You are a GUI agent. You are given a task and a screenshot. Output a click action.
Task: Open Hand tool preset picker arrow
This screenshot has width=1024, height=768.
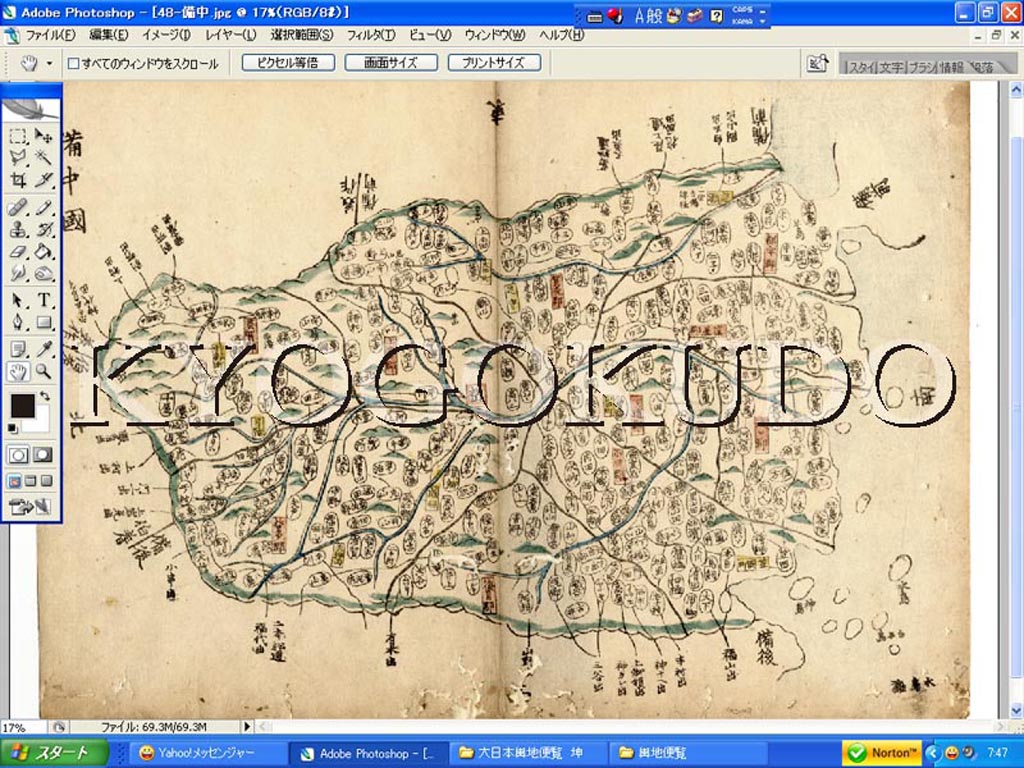pyautogui.click(x=49, y=63)
